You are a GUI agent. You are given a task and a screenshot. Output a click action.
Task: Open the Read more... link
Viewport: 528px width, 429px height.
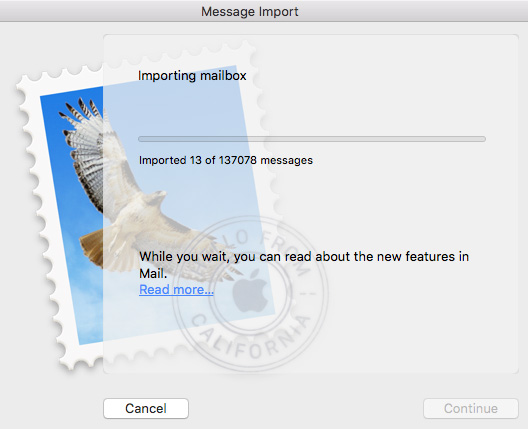(x=176, y=290)
